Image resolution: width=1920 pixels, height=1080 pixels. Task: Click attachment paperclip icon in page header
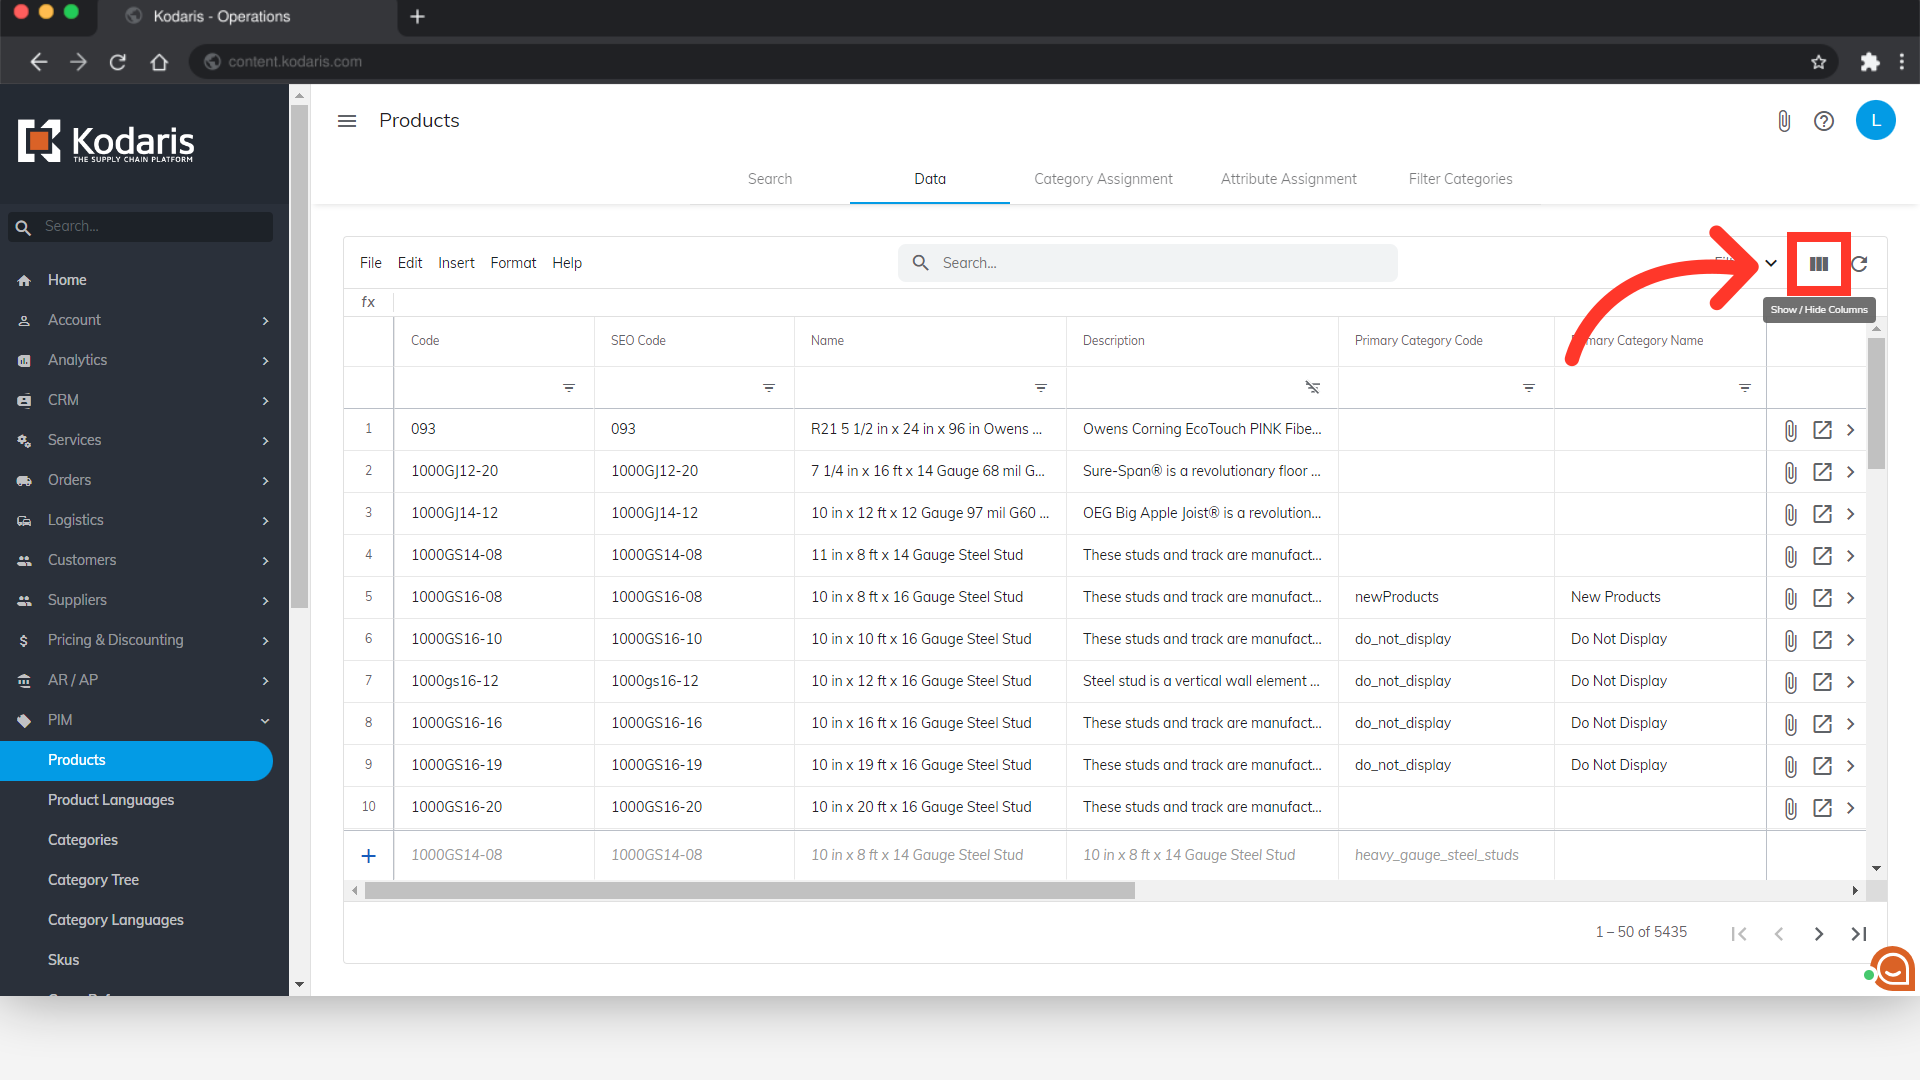[1784, 121]
